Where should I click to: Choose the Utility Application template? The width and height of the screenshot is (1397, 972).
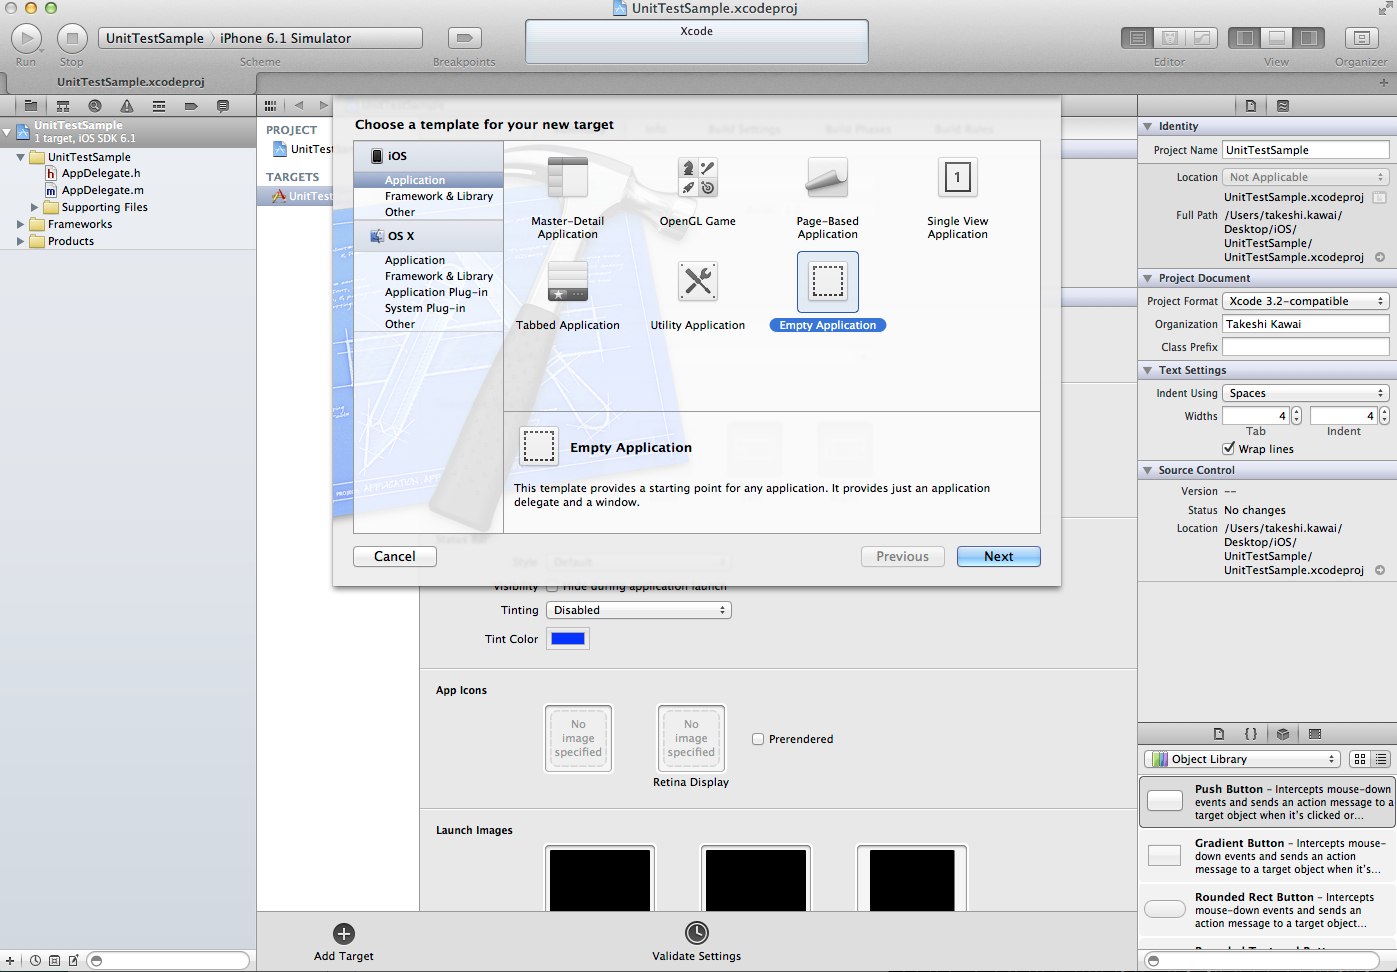[697, 282]
